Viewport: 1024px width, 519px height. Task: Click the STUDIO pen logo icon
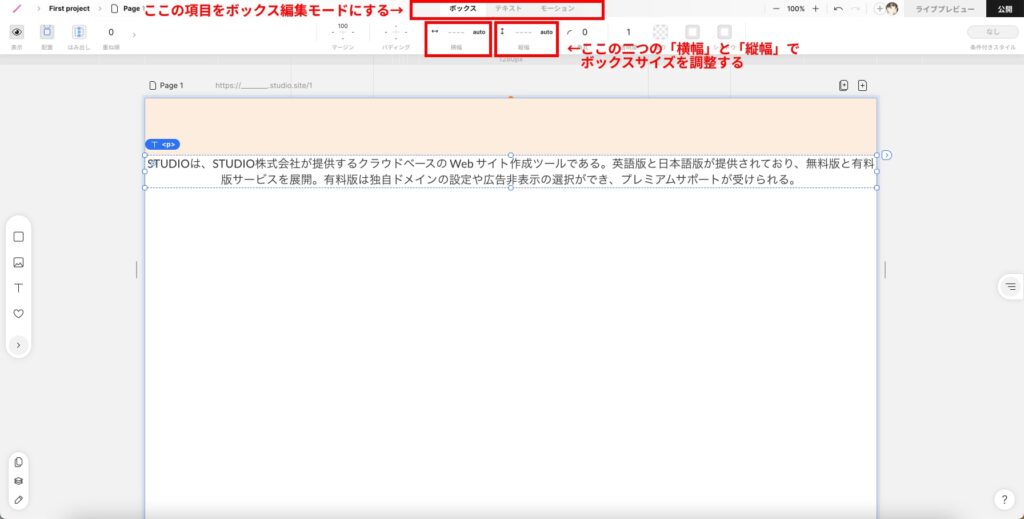17,9
